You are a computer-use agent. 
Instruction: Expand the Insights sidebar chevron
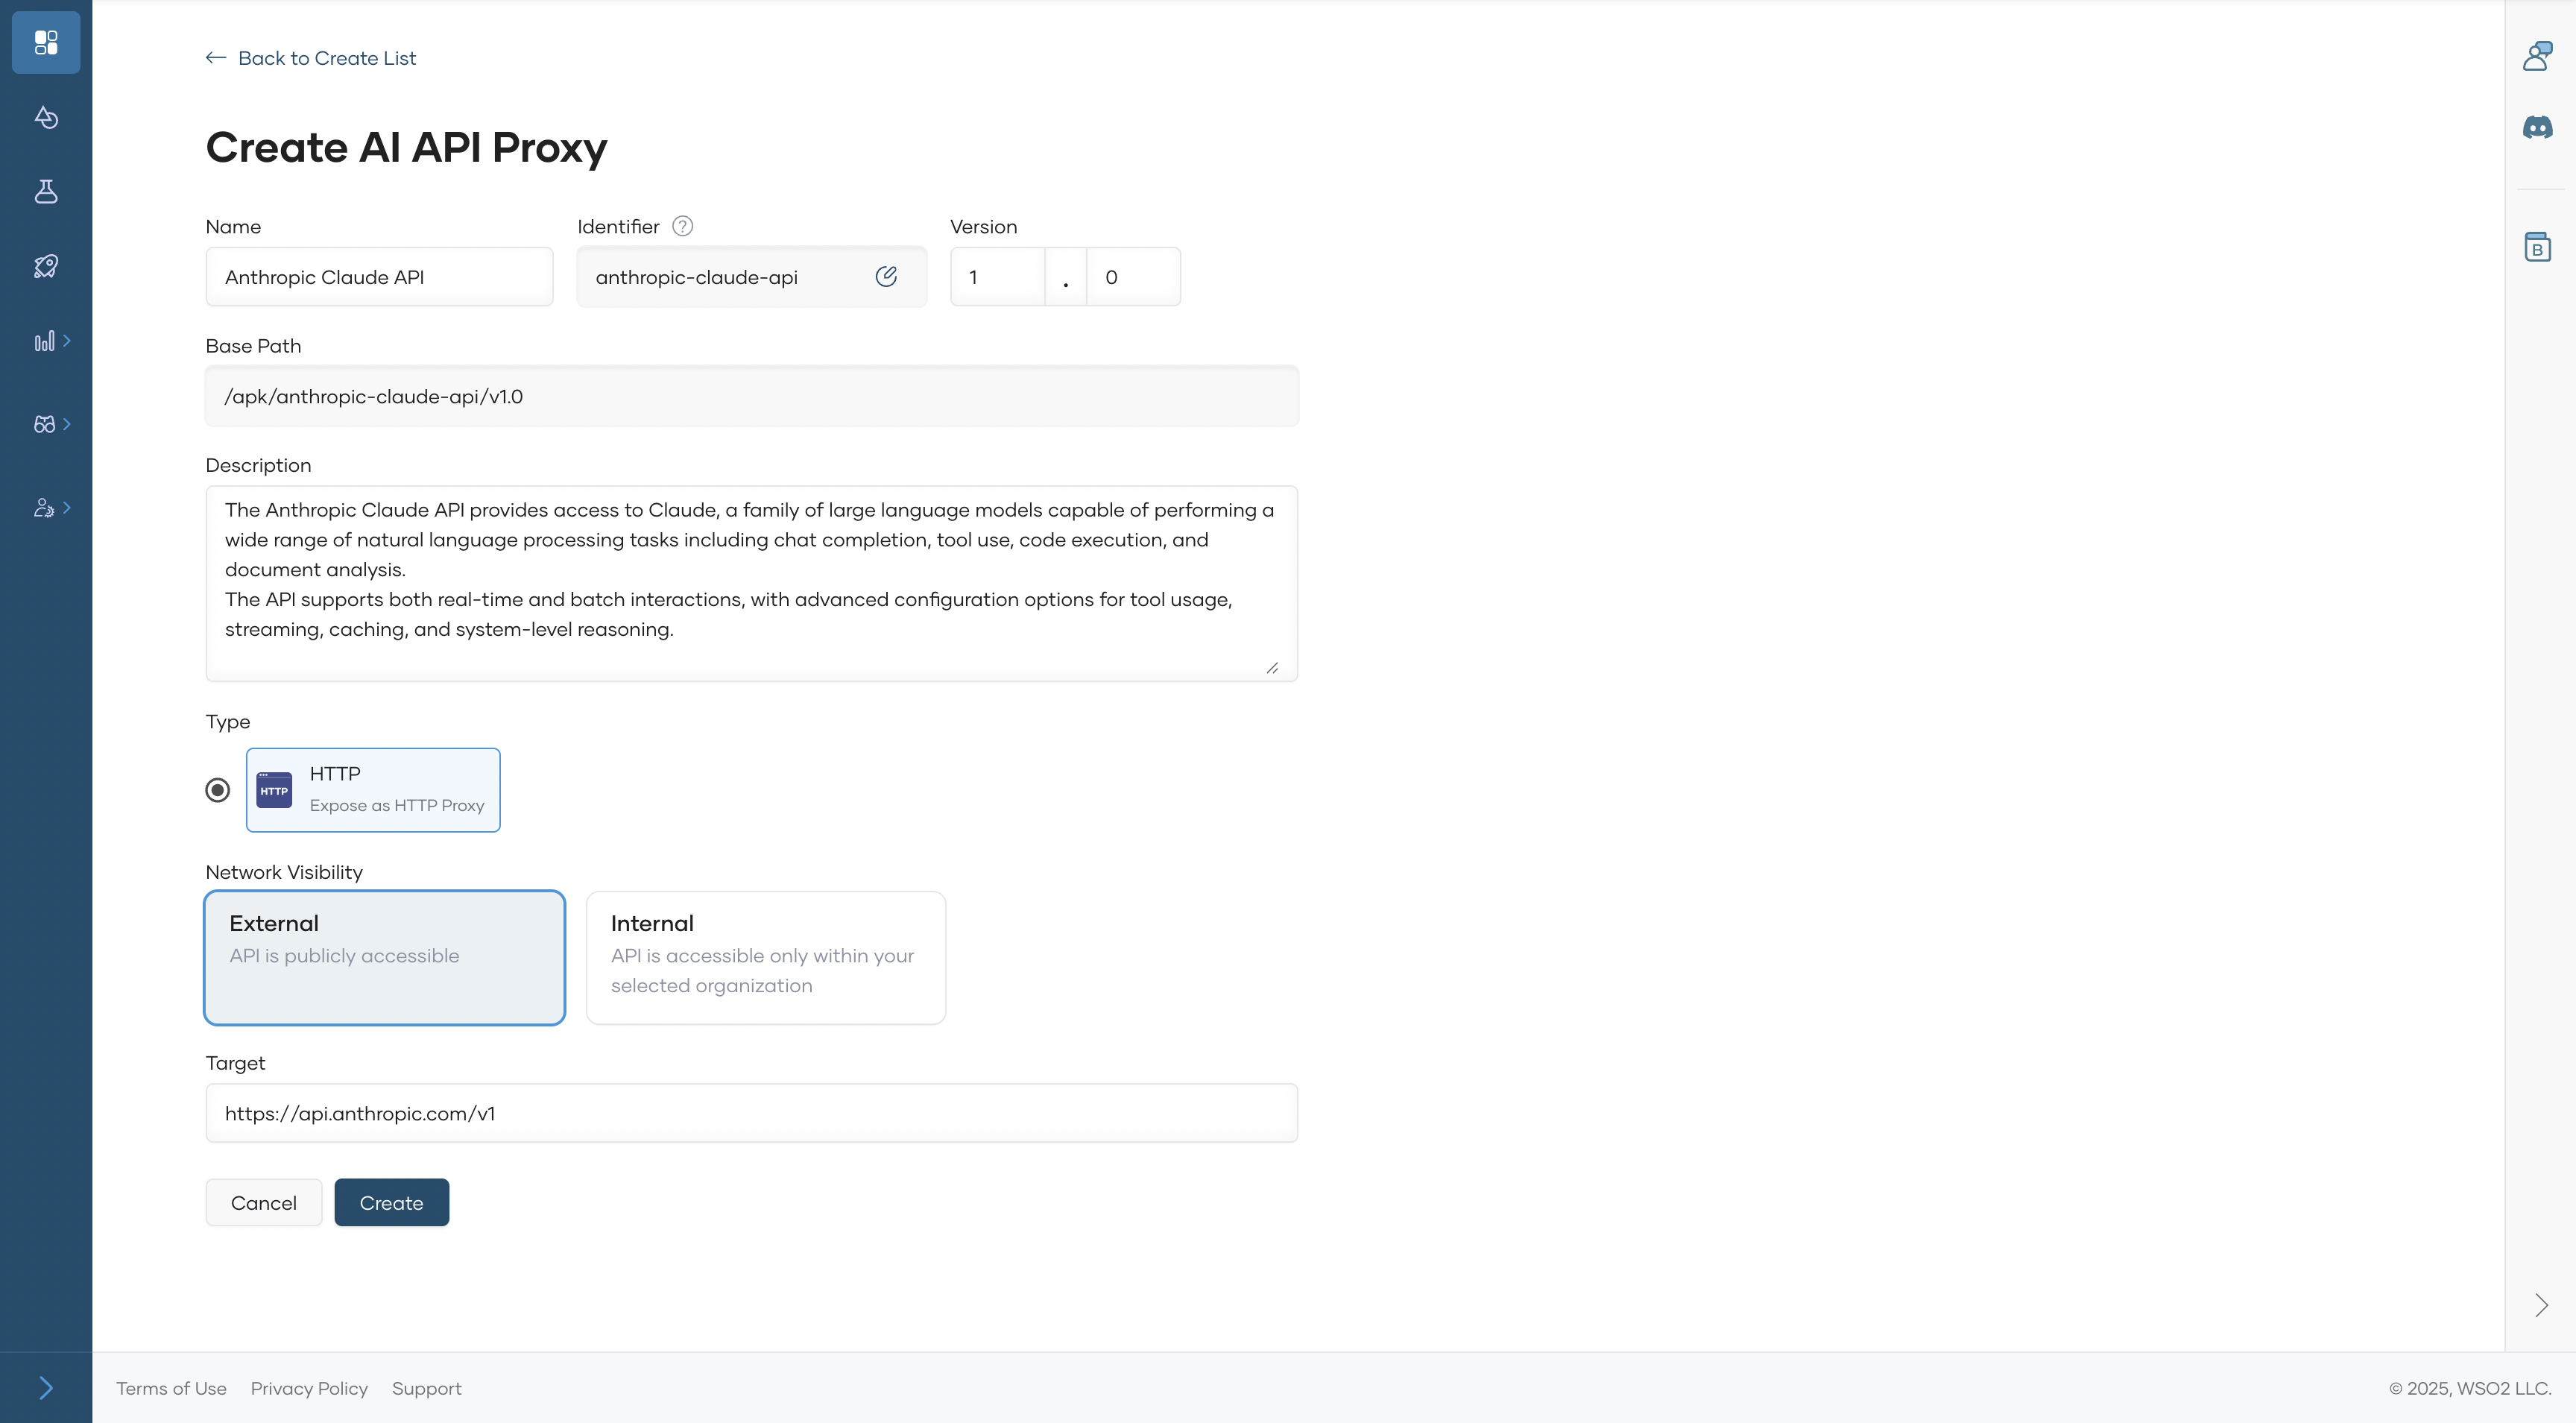pyautogui.click(x=66, y=423)
